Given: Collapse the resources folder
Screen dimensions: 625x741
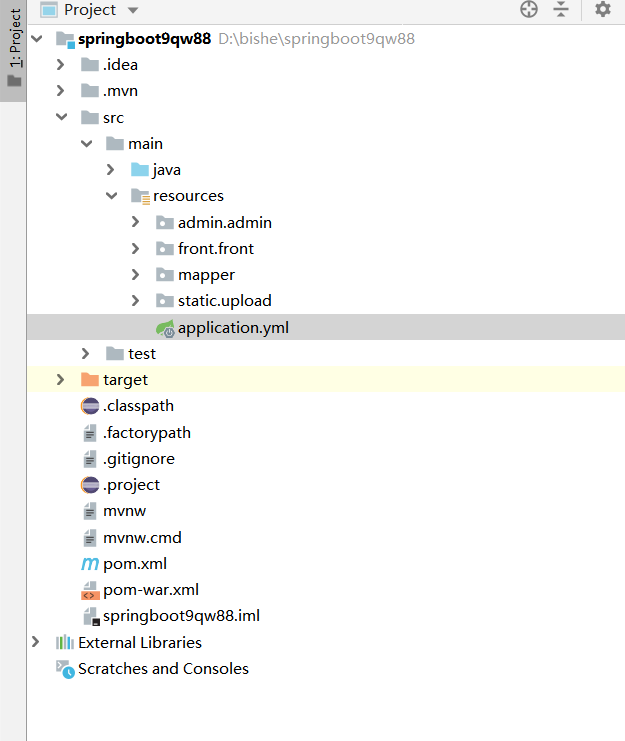Looking at the screenshot, I should [x=111, y=196].
